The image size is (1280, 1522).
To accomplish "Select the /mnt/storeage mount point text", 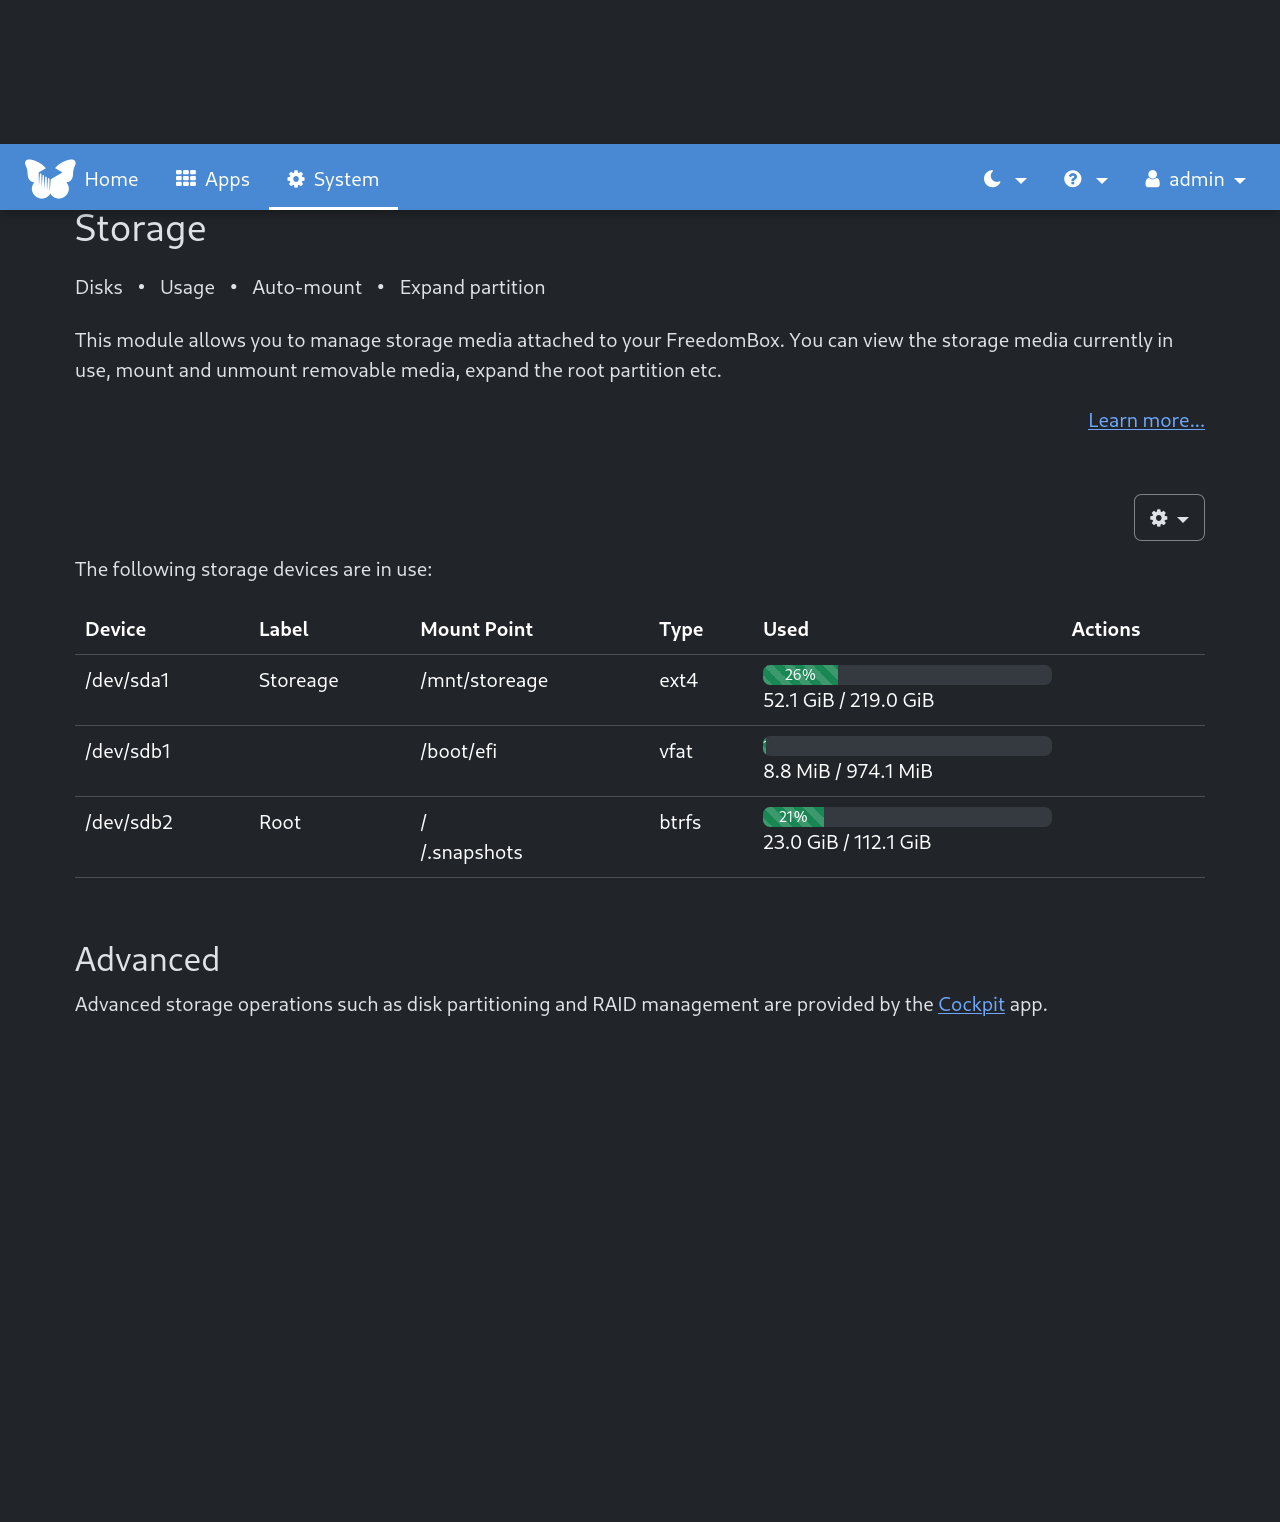I will 484,680.
